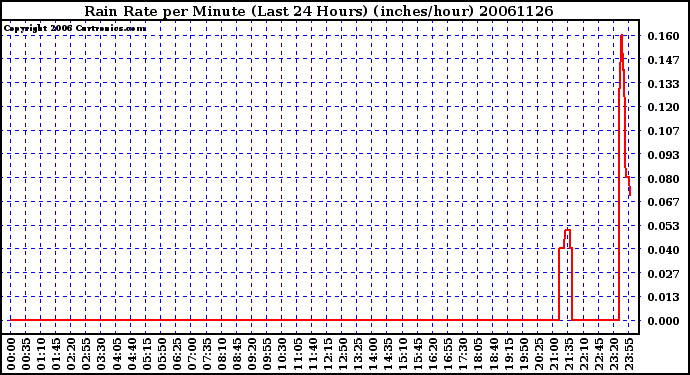Click the 16:20 time label
690x375 pixels.
click(433, 354)
